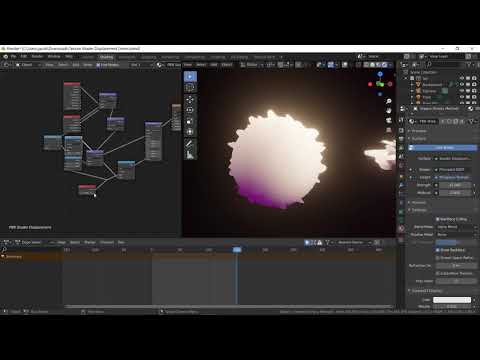
Task: Select wireframe viewport shading mode icon
Action: click(x=367, y=65)
